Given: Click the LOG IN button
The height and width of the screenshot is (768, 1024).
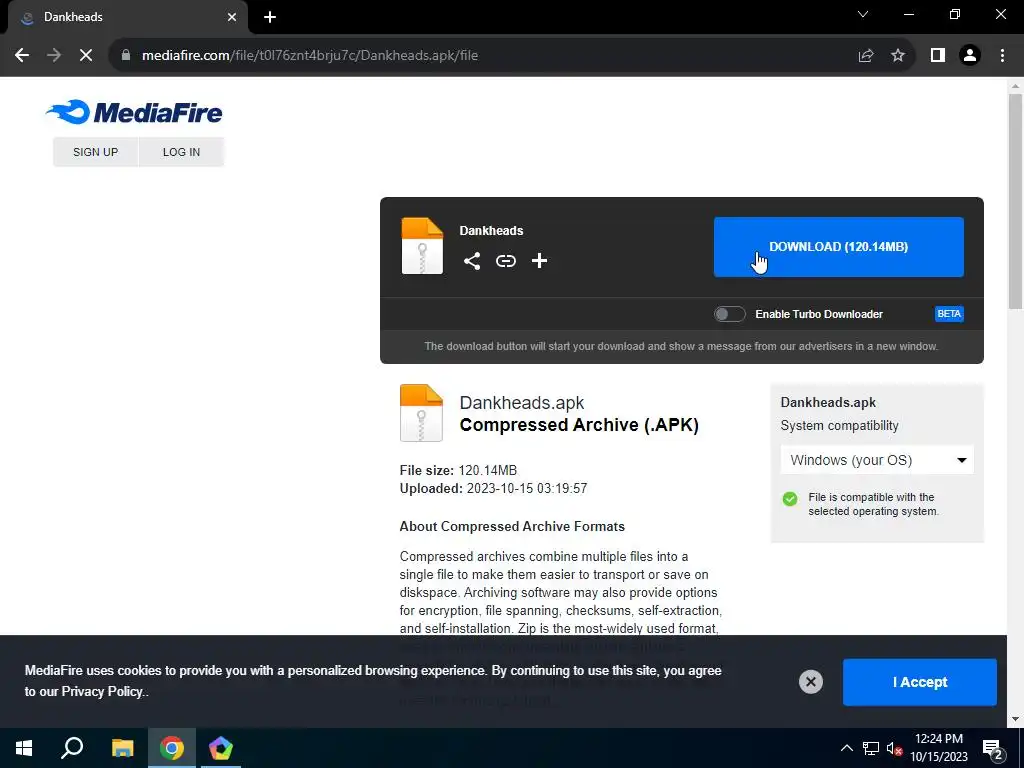Looking at the screenshot, I should [182, 152].
